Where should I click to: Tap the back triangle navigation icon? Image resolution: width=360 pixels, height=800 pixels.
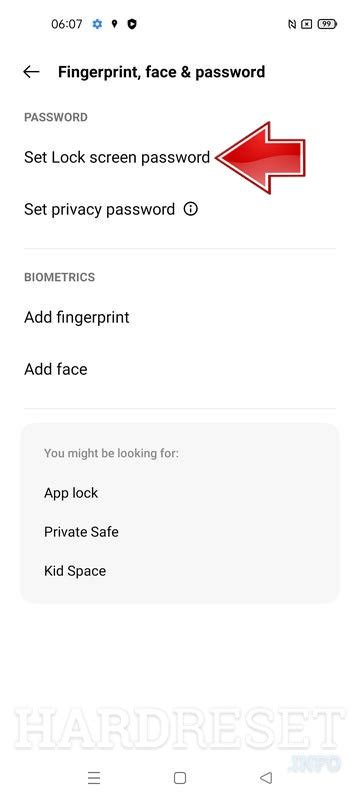pos(266,778)
